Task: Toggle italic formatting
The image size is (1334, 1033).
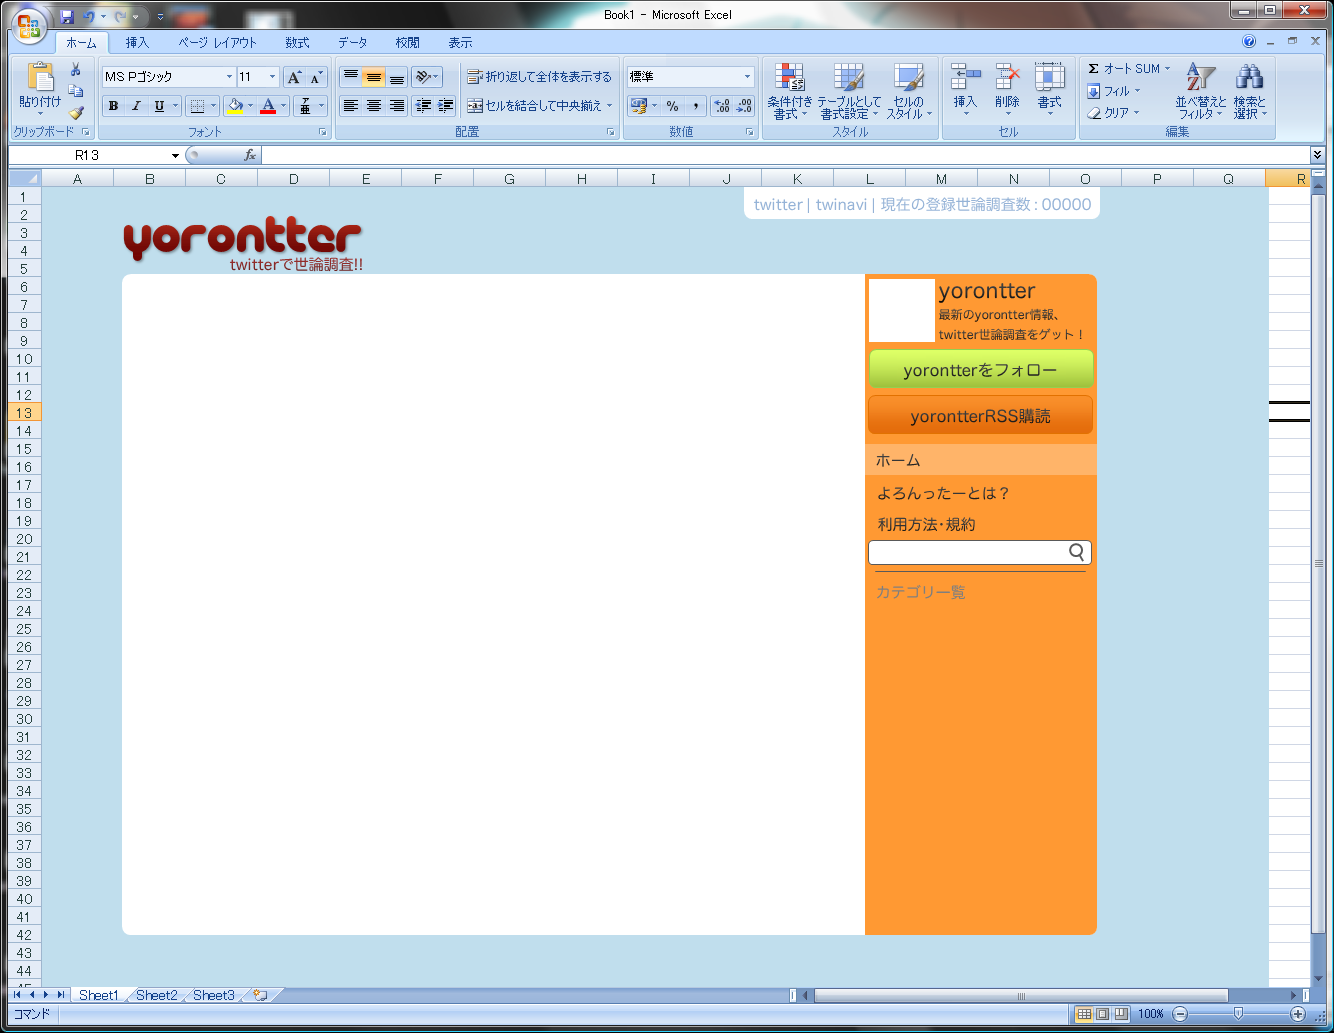Action: 136,106
